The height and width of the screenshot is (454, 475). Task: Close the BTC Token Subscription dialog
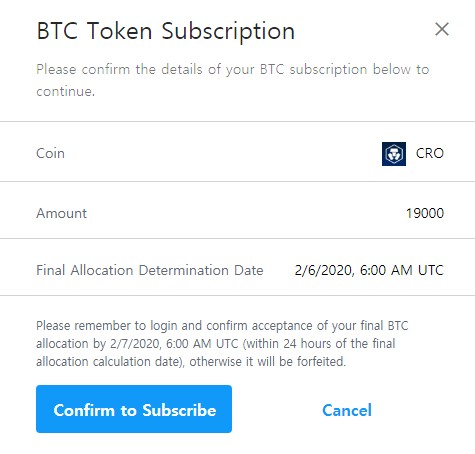pos(442,29)
